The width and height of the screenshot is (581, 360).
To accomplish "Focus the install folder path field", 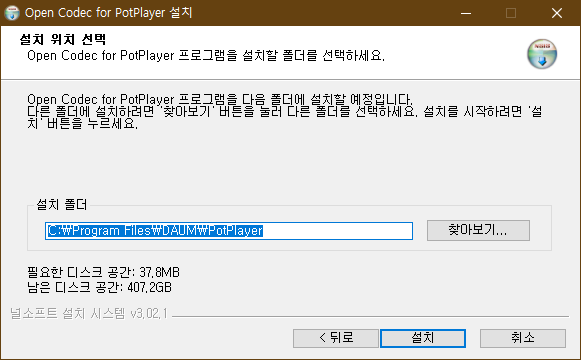I will point(229,231).
